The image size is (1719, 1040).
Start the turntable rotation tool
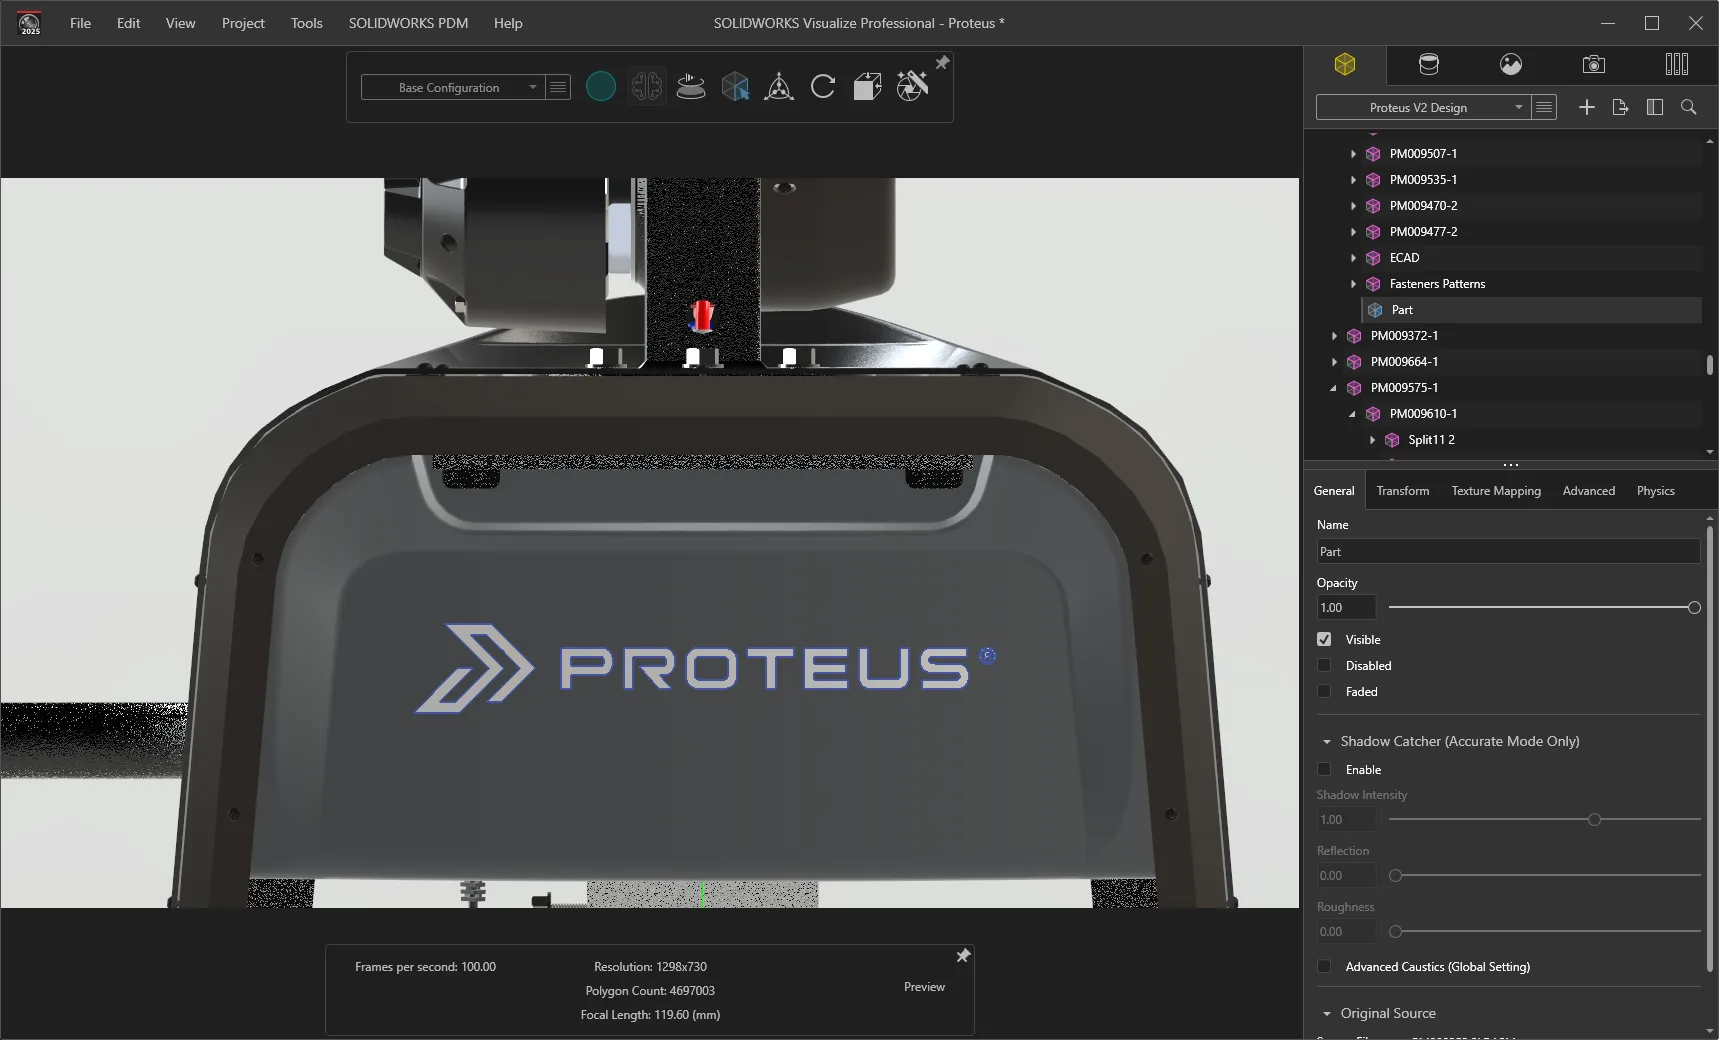(x=691, y=87)
